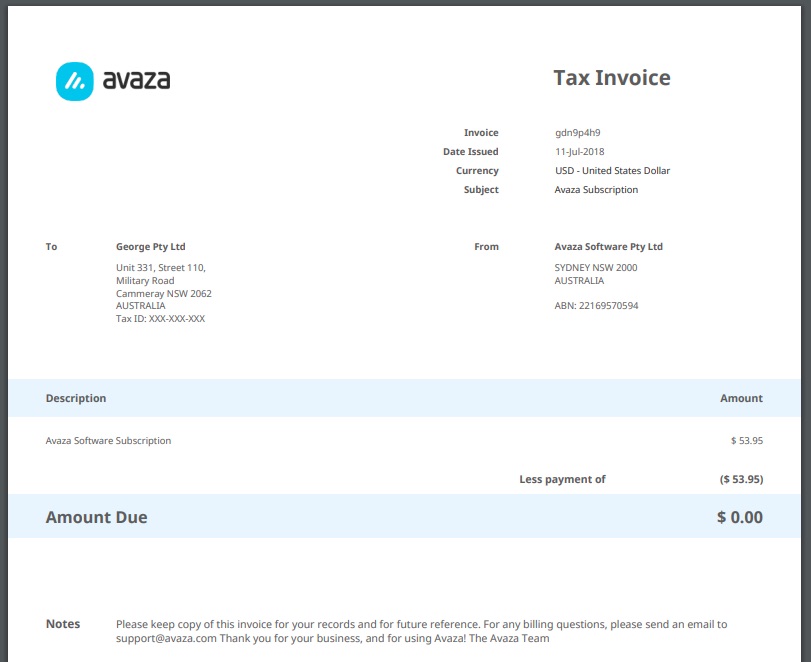811x662 pixels.
Task: Click the From label
Action: coord(486,247)
